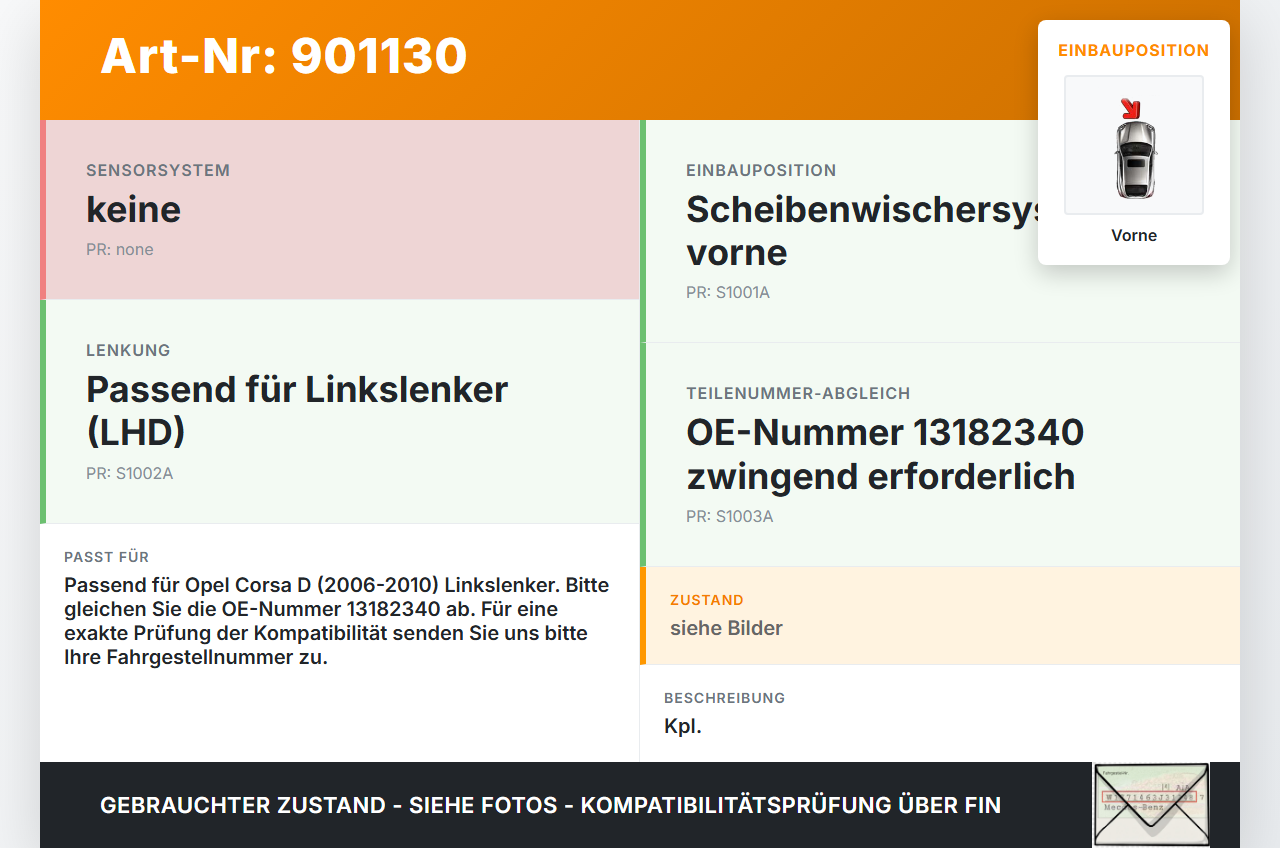The image size is (1280, 848).
Task: Click the Vorne caption below car image
Action: pos(1134,236)
